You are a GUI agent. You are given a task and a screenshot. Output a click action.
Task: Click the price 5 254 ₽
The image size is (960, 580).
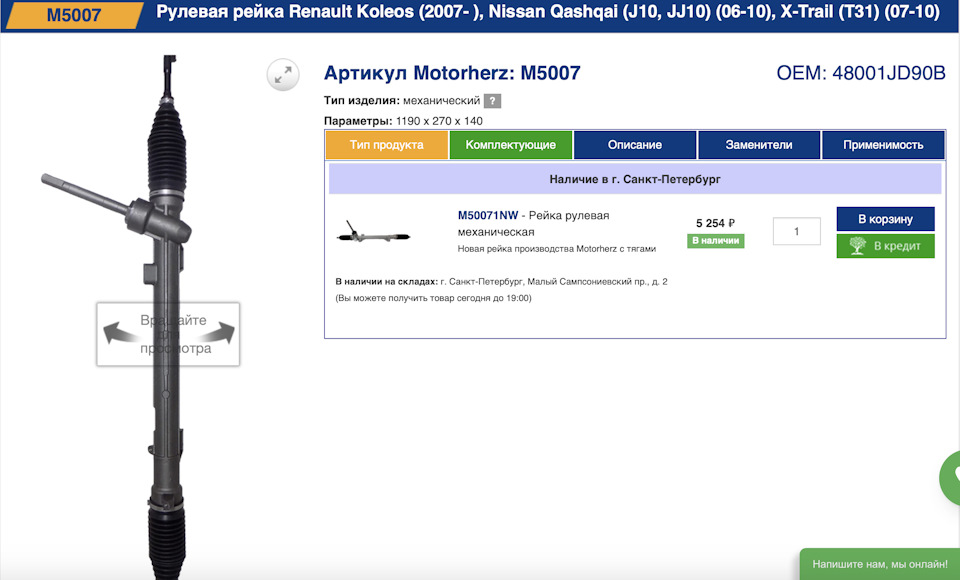coord(715,224)
